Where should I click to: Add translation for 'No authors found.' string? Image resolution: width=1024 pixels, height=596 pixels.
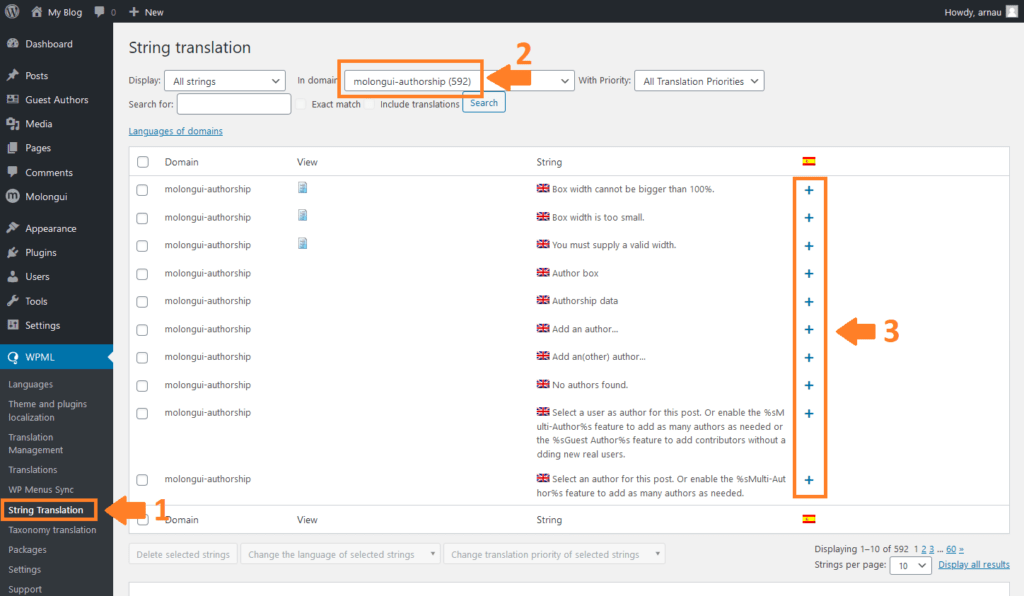coord(808,385)
